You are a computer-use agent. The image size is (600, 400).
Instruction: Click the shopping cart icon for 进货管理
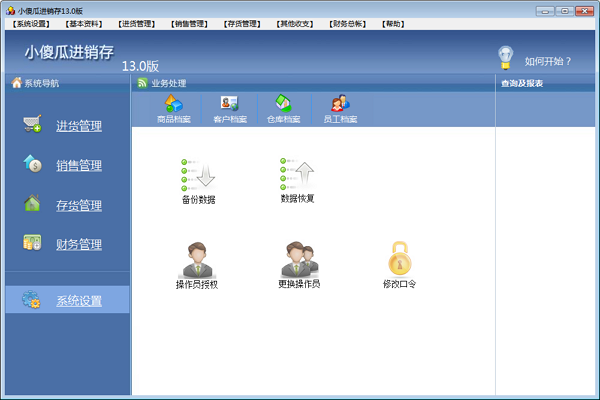pyautogui.click(x=32, y=124)
